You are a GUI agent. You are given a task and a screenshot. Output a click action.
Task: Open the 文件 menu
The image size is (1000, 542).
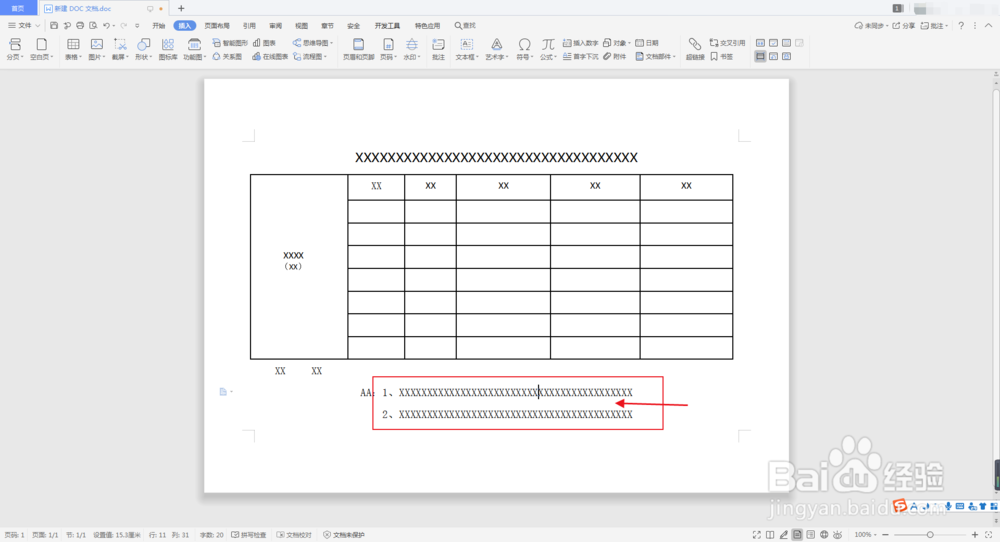click(24, 26)
